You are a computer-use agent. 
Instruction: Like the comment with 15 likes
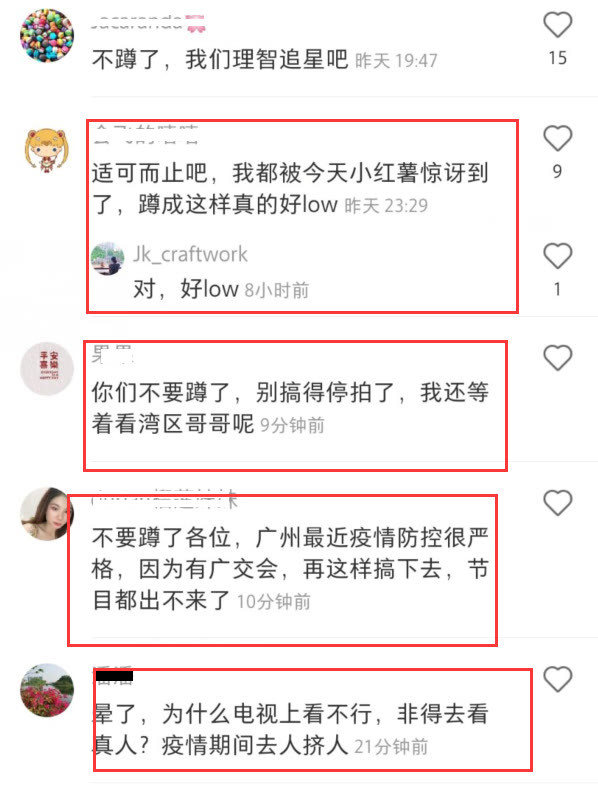point(557,25)
